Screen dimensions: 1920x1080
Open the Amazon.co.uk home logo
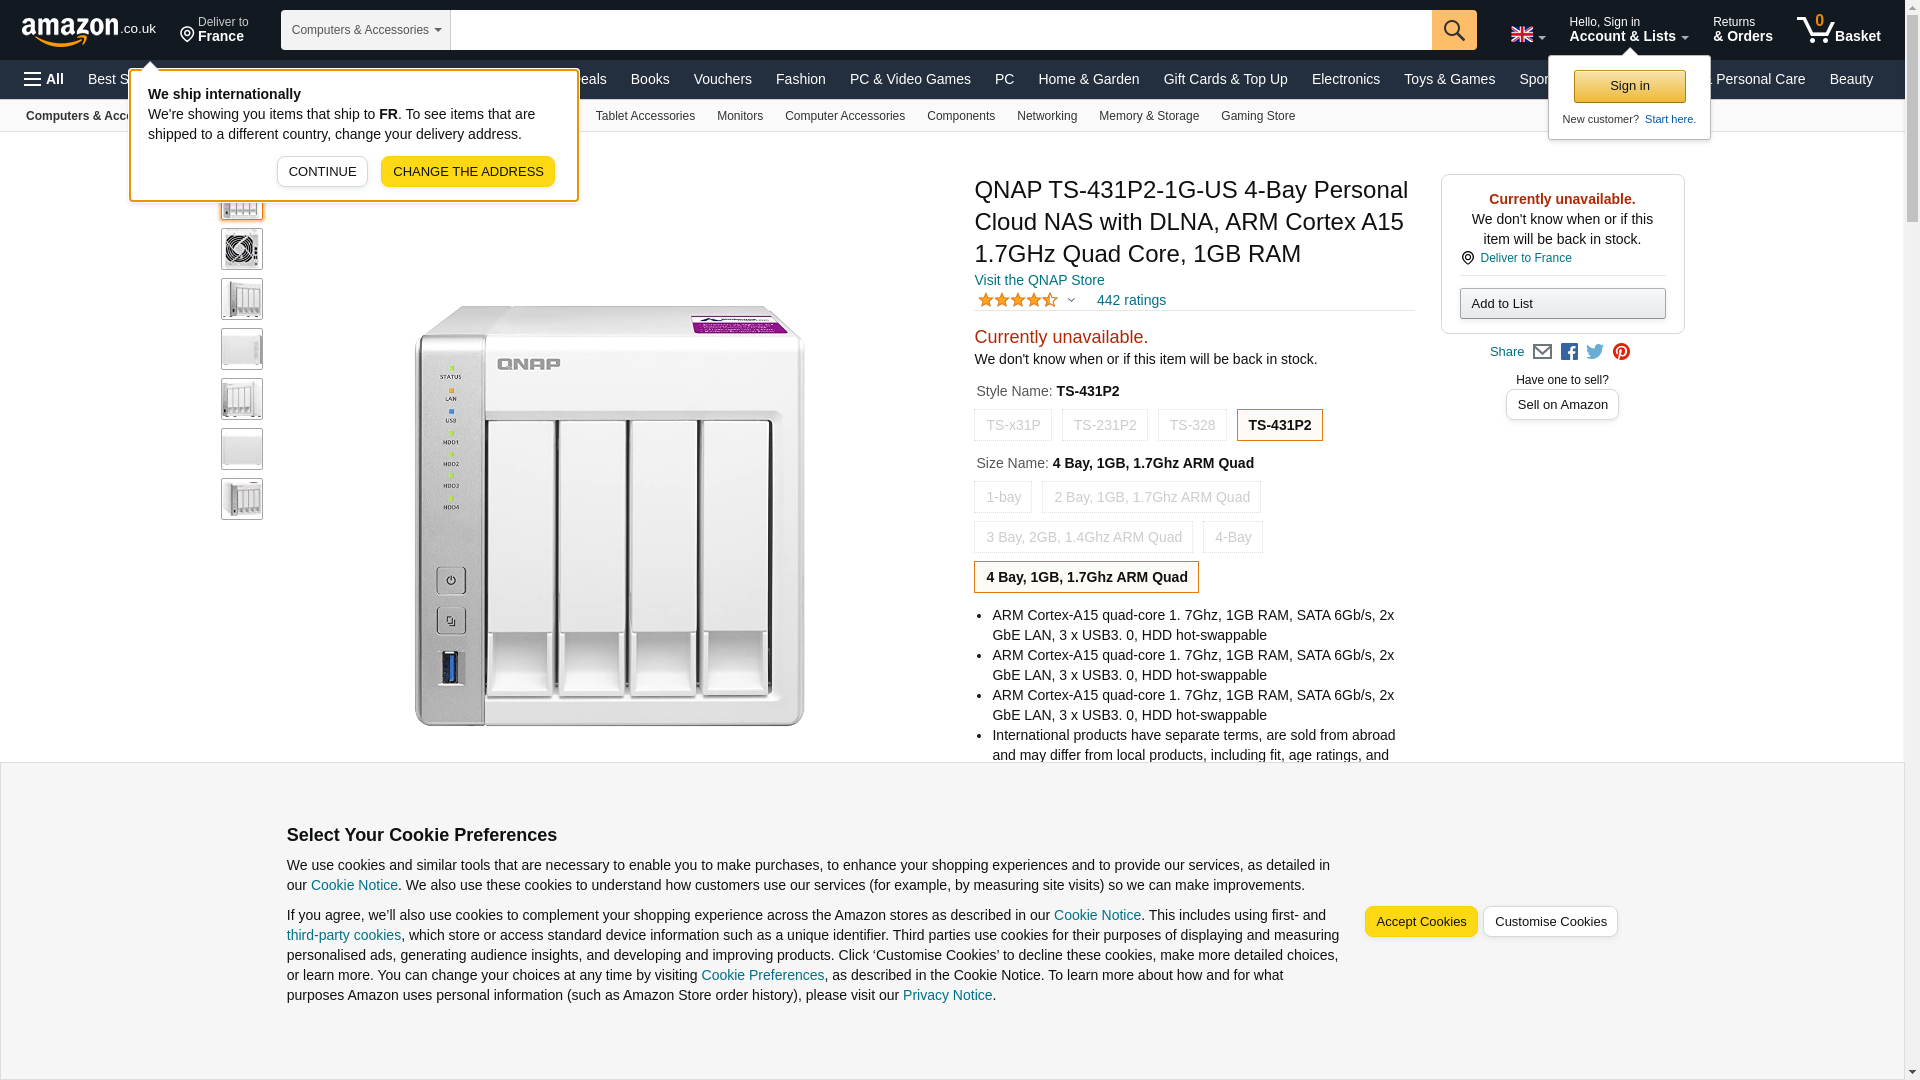(x=88, y=30)
